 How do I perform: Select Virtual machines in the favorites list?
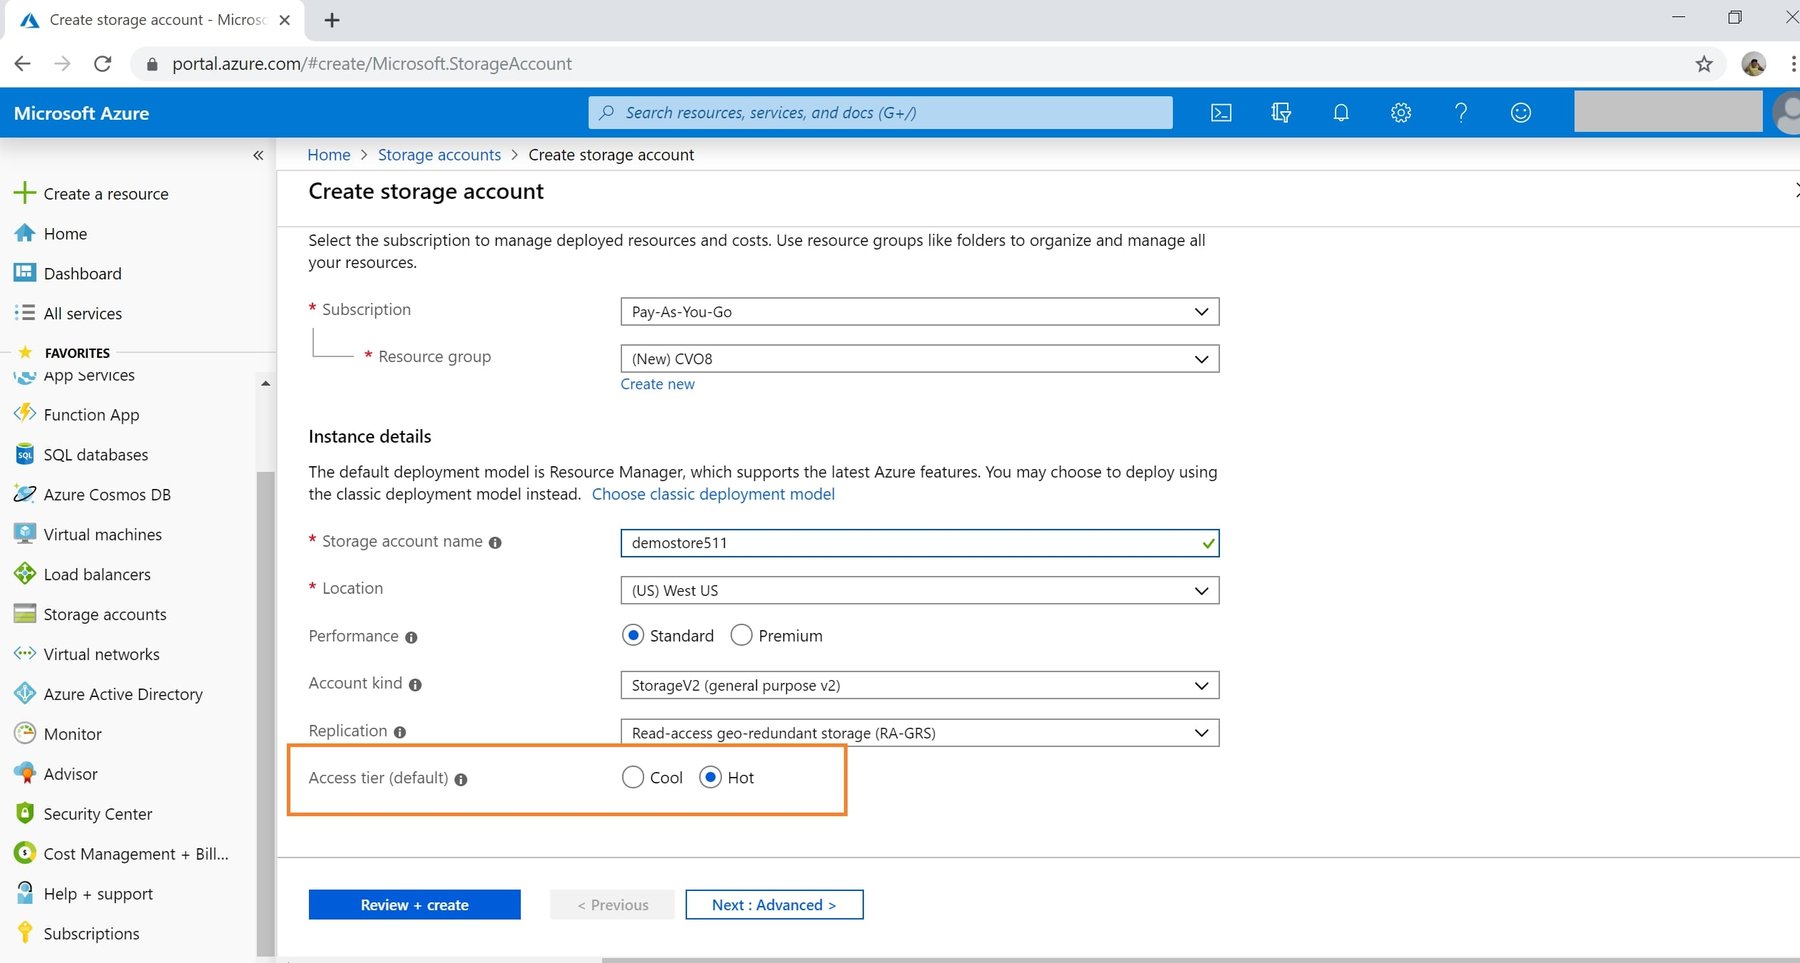102,534
